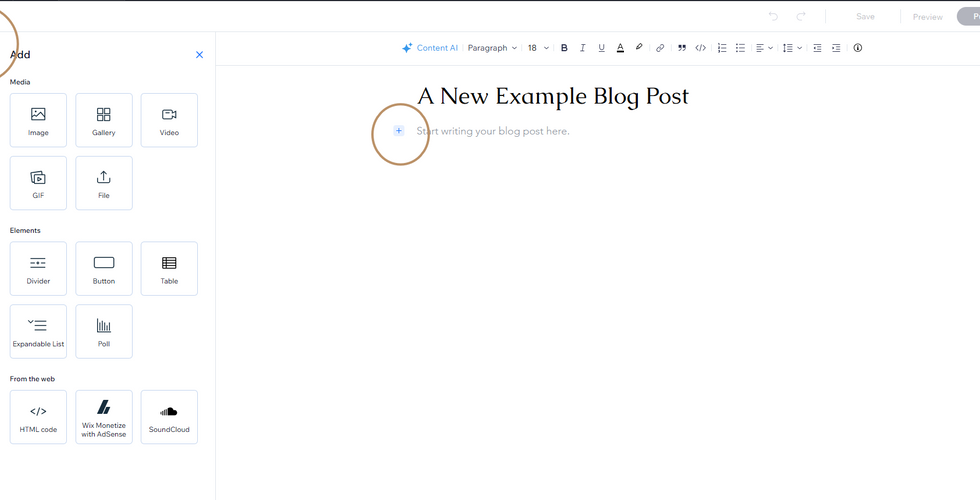Toggle italic formatting
This screenshot has height=500, width=980.
point(582,48)
